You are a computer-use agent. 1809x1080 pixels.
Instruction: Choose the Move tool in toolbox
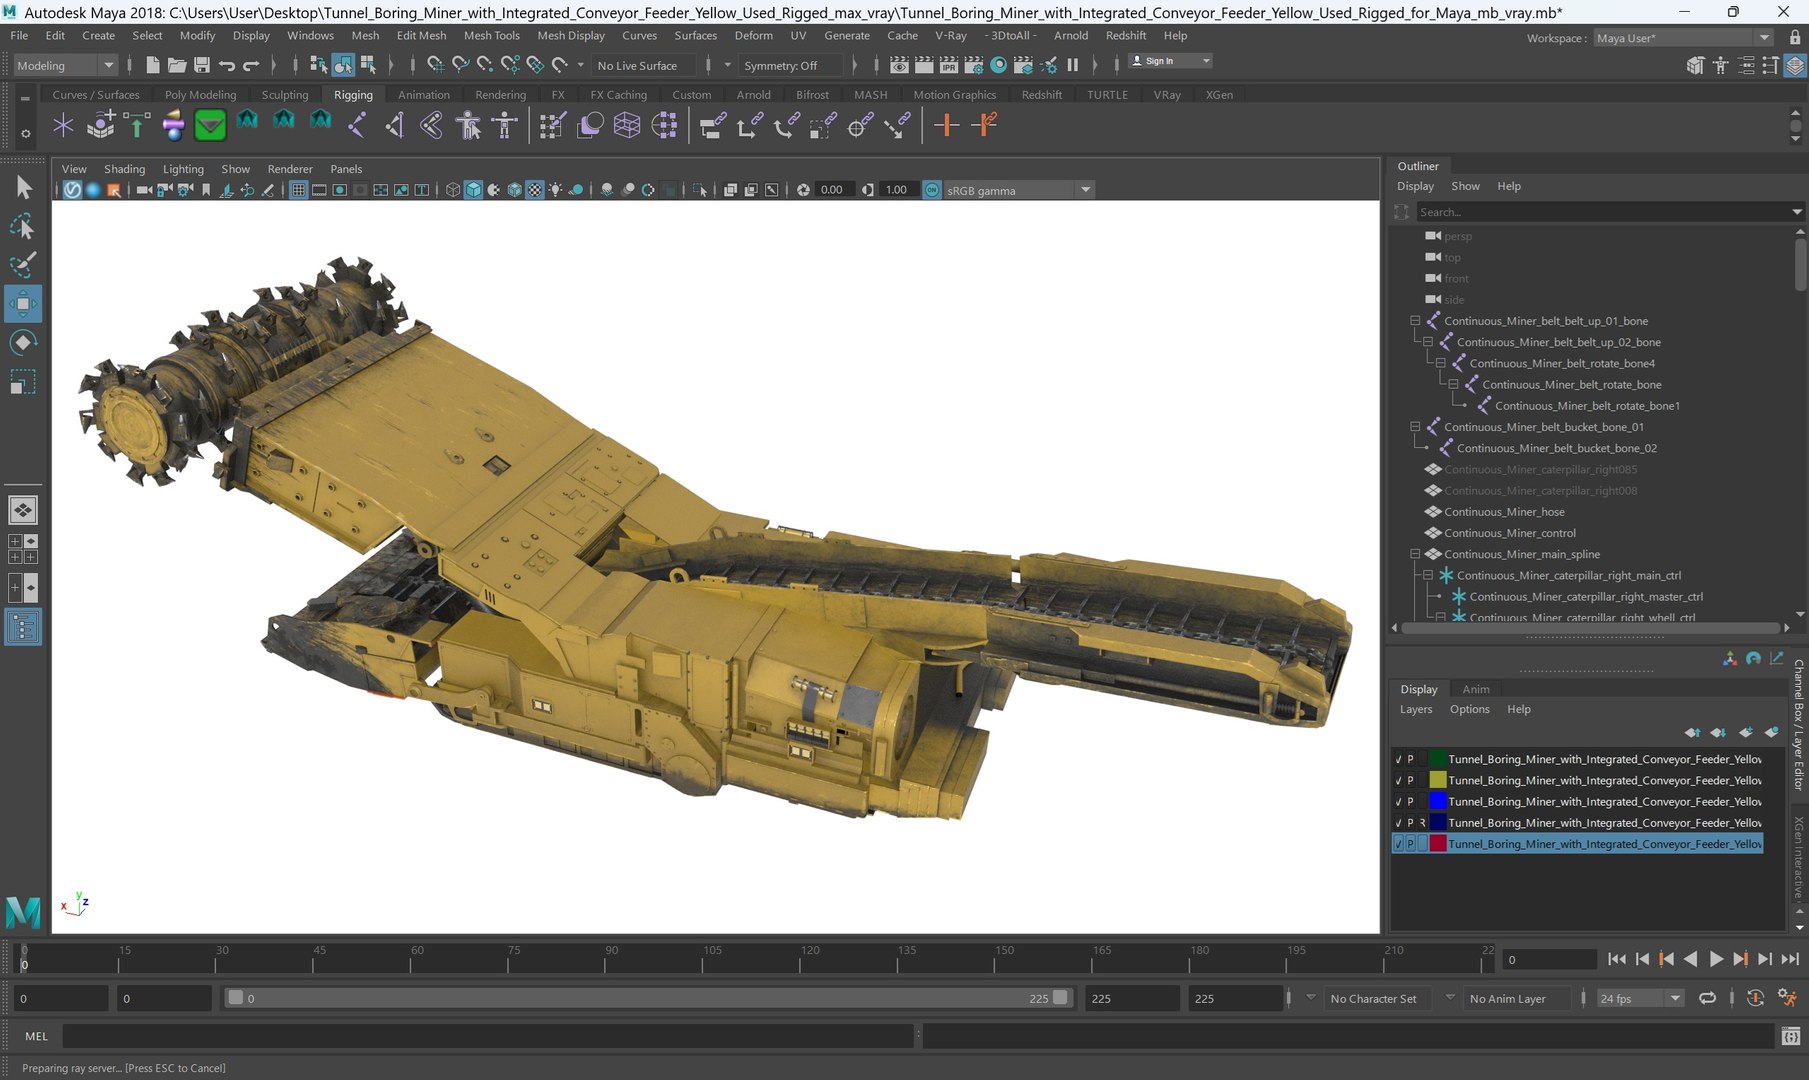tap(23, 304)
